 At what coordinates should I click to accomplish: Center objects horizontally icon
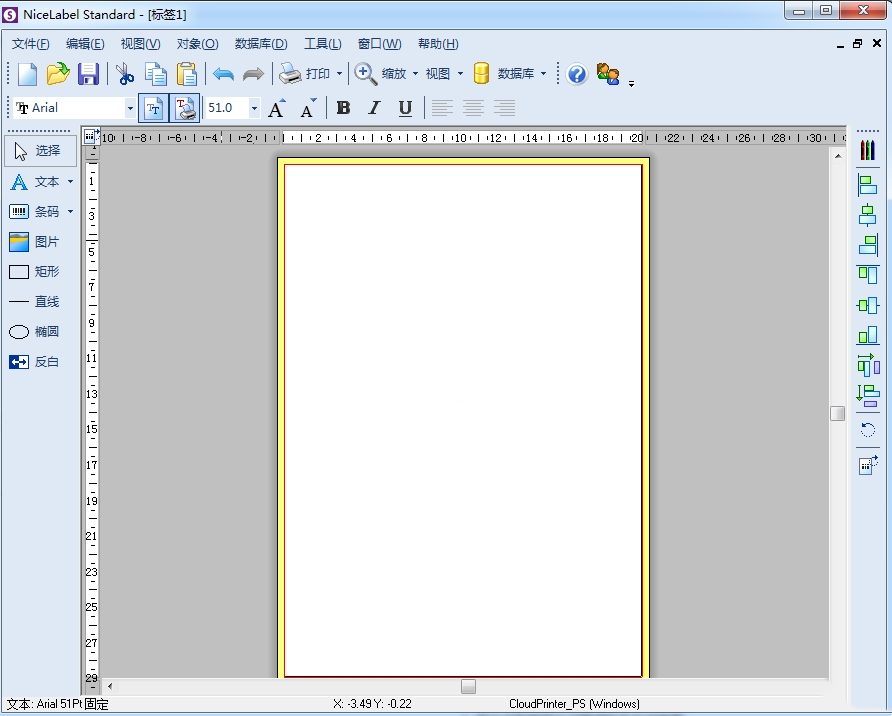(x=868, y=216)
